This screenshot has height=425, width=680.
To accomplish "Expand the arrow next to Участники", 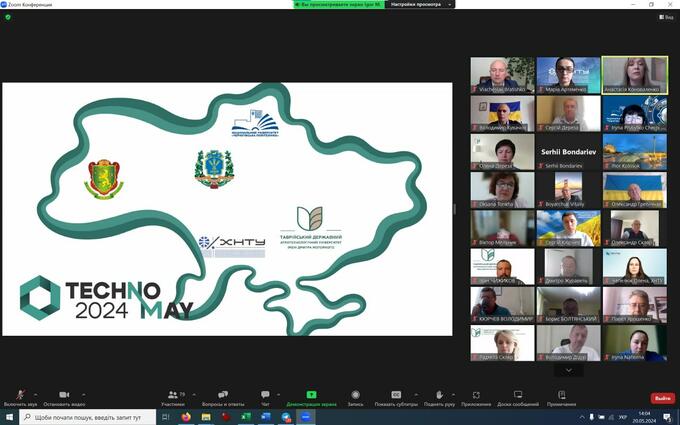I will [193, 395].
